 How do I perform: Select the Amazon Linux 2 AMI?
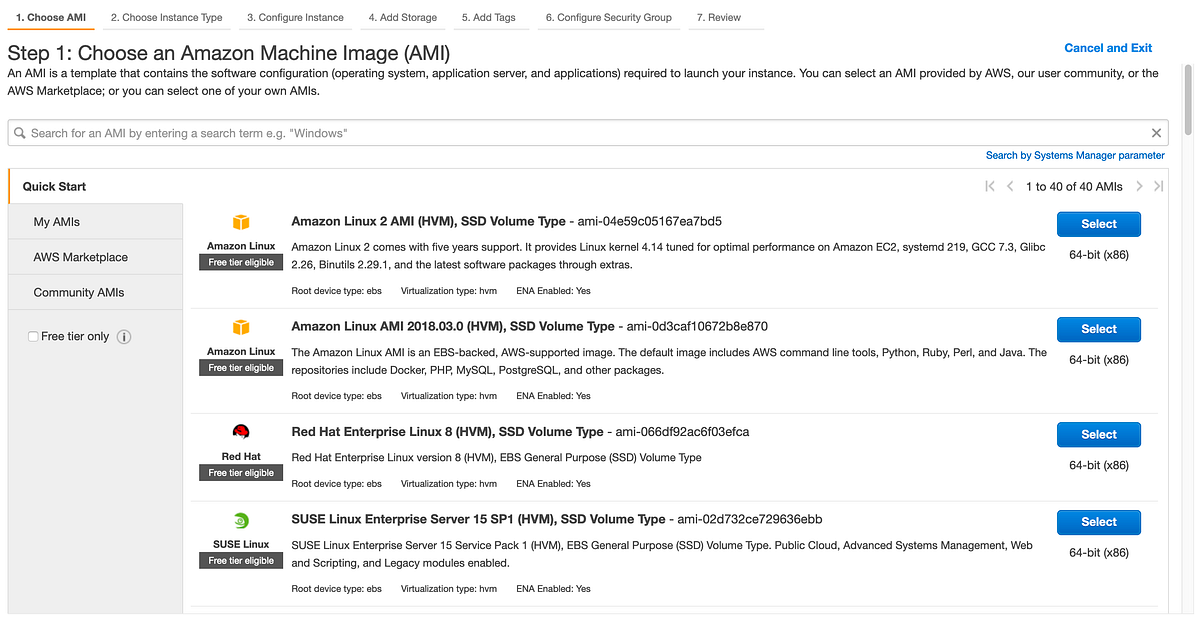click(x=1098, y=223)
